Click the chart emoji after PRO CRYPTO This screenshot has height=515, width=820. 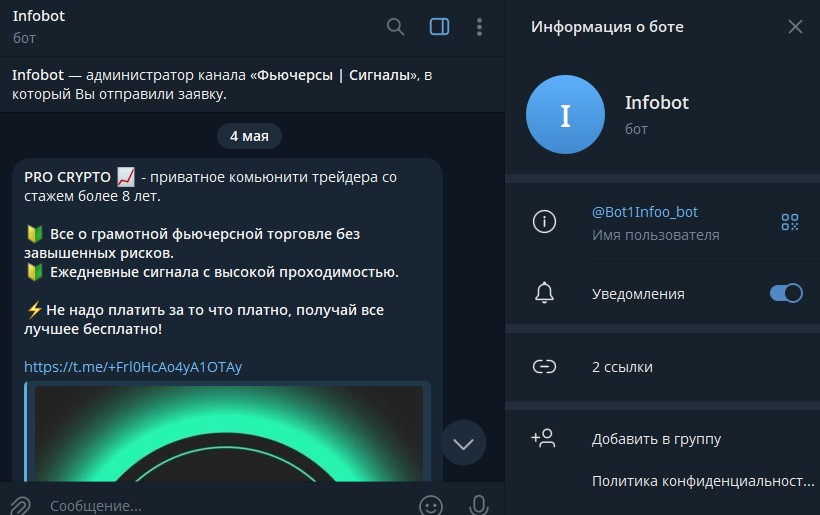(x=126, y=177)
